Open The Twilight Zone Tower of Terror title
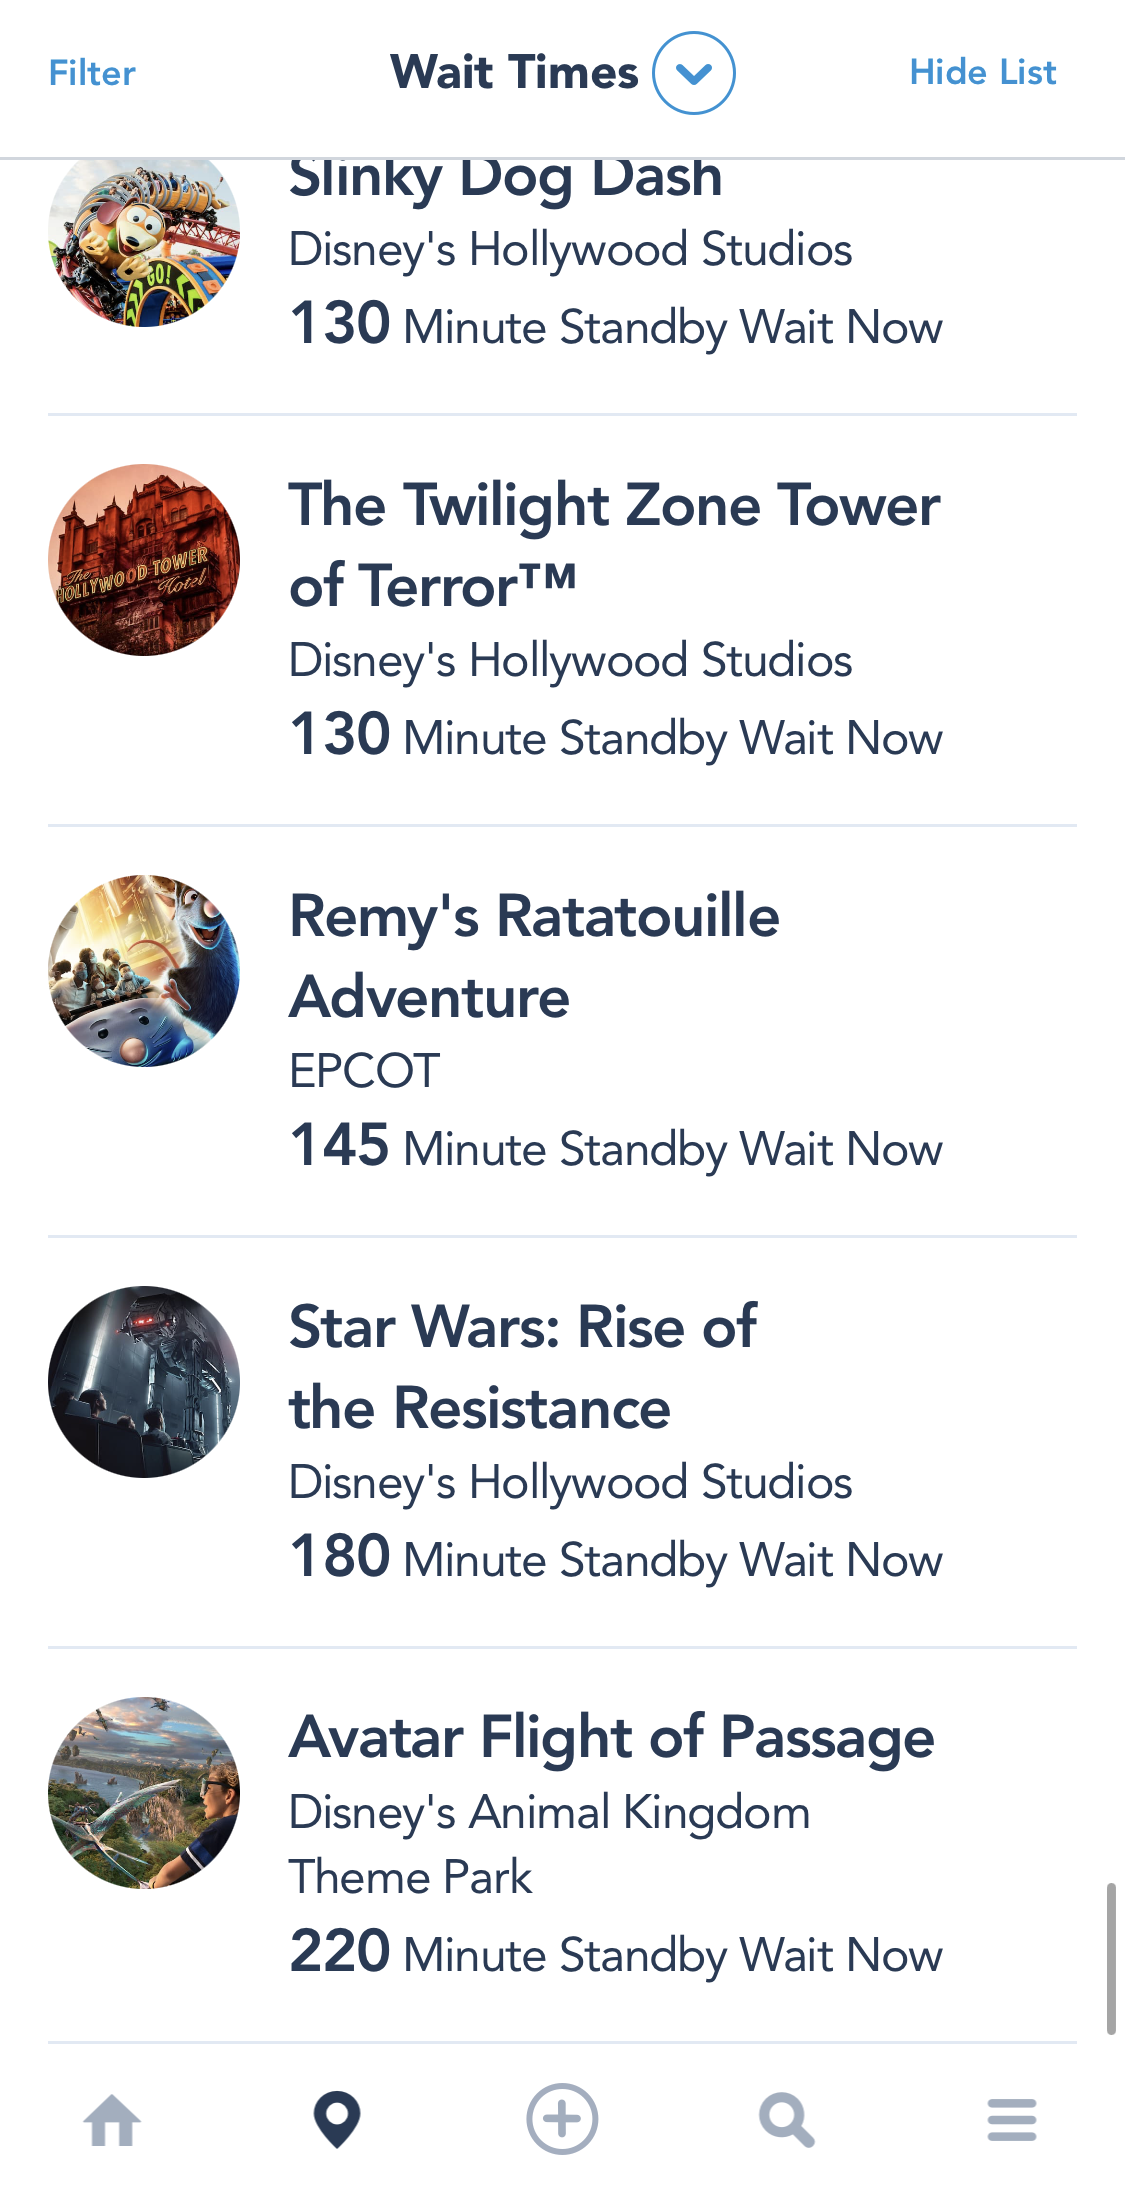The height and width of the screenshot is (2207, 1125). point(614,545)
